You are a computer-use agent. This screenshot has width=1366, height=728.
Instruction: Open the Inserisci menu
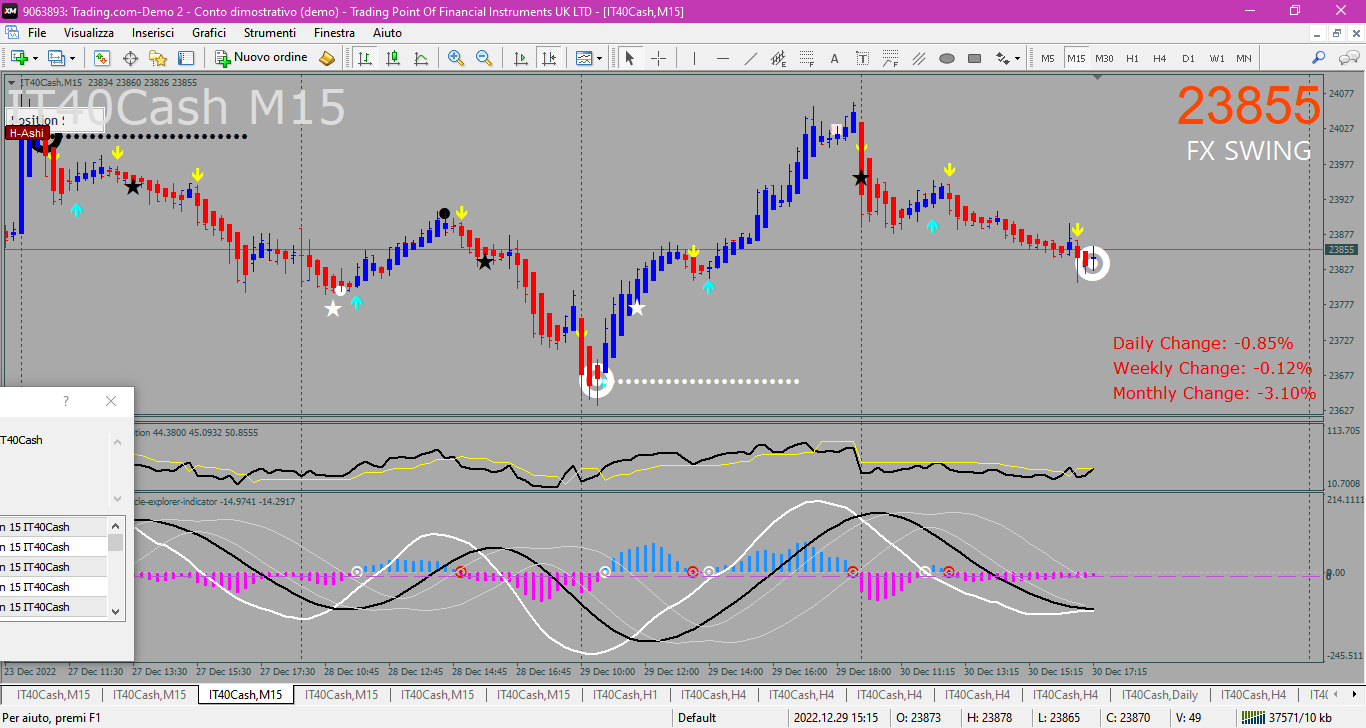click(x=153, y=33)
